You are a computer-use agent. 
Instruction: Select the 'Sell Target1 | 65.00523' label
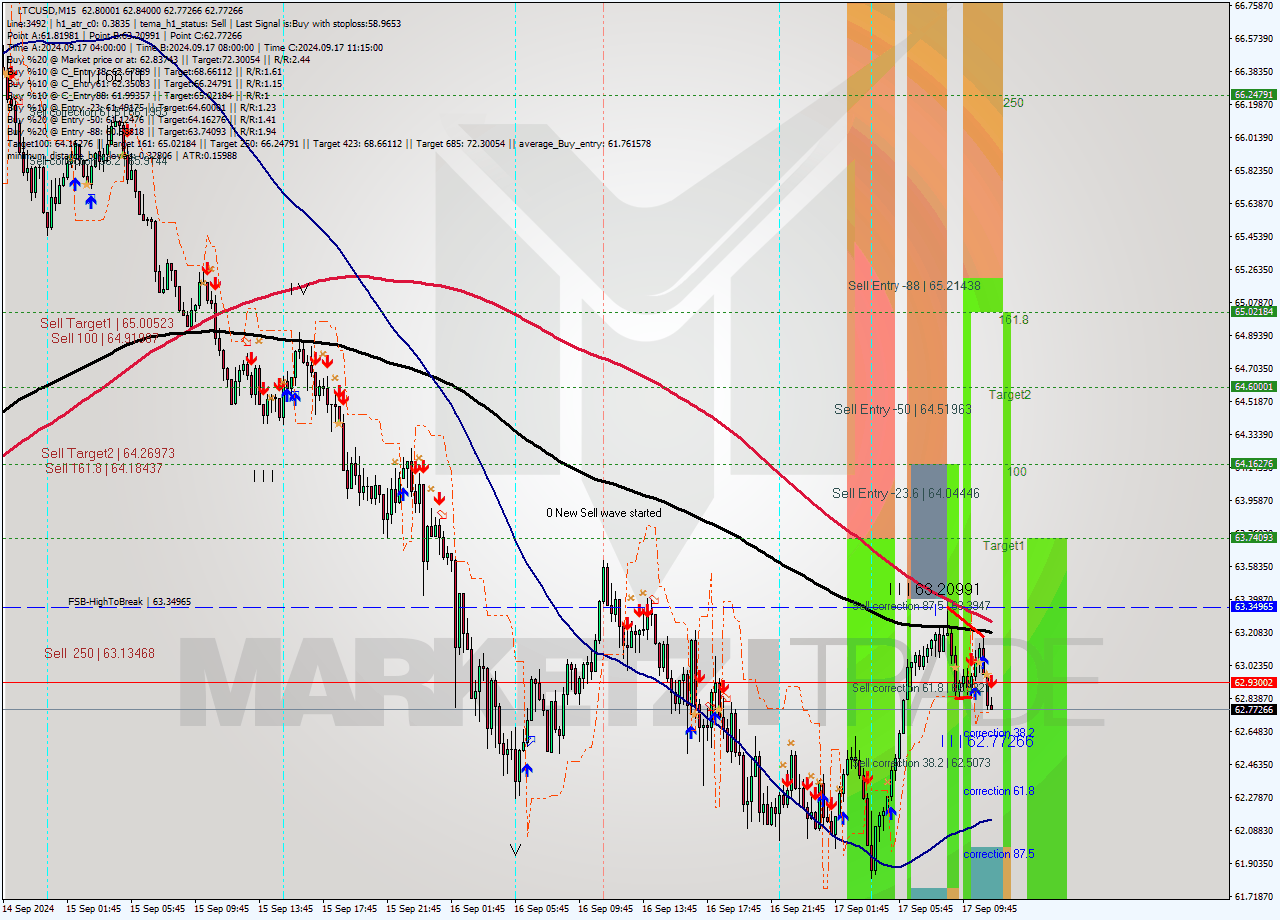(107, 323)
